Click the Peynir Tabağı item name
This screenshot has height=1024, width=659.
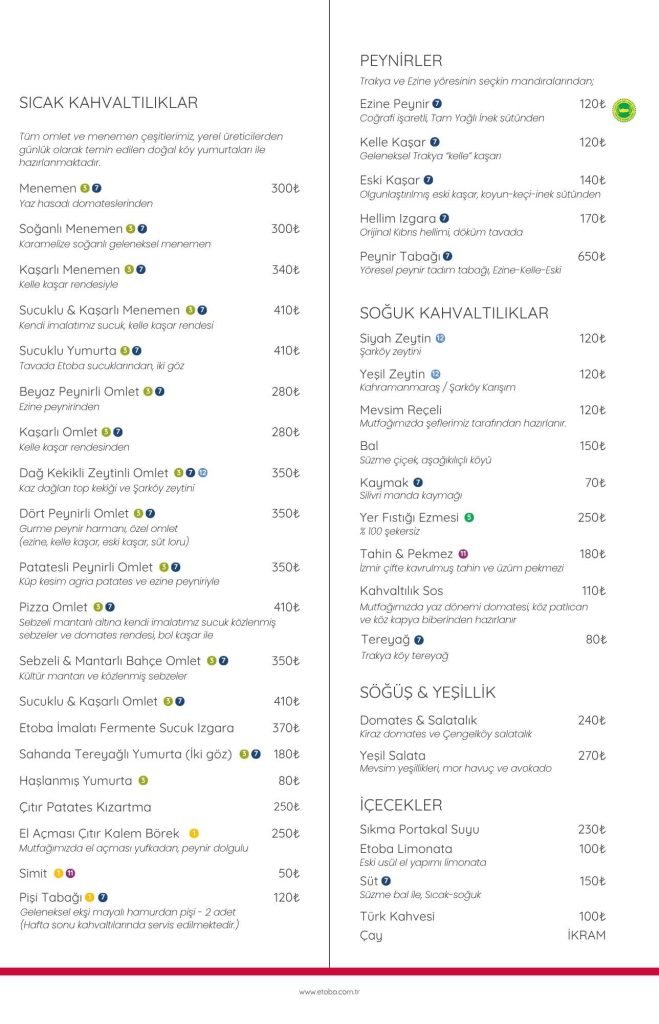[400, 257]
